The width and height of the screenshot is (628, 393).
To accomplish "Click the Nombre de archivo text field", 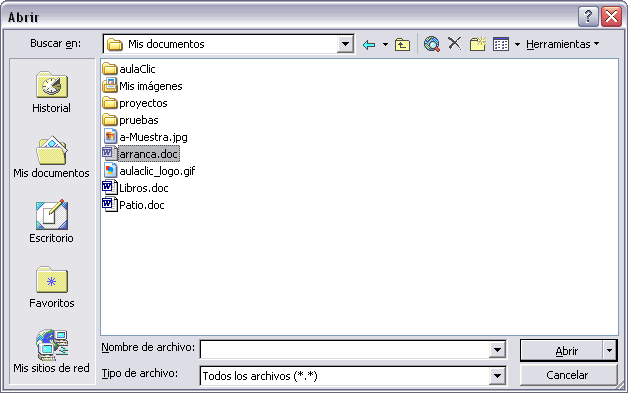I will [x=345, y=350].
